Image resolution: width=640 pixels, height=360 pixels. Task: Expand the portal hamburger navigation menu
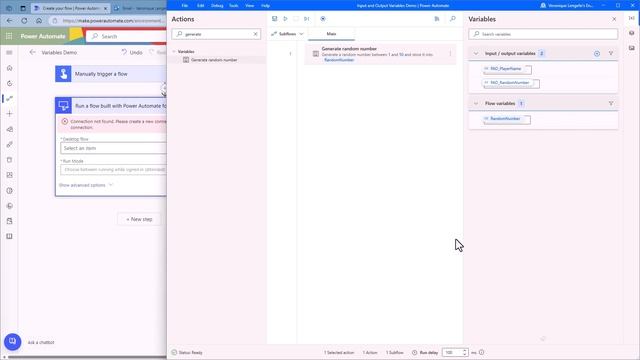9,53
